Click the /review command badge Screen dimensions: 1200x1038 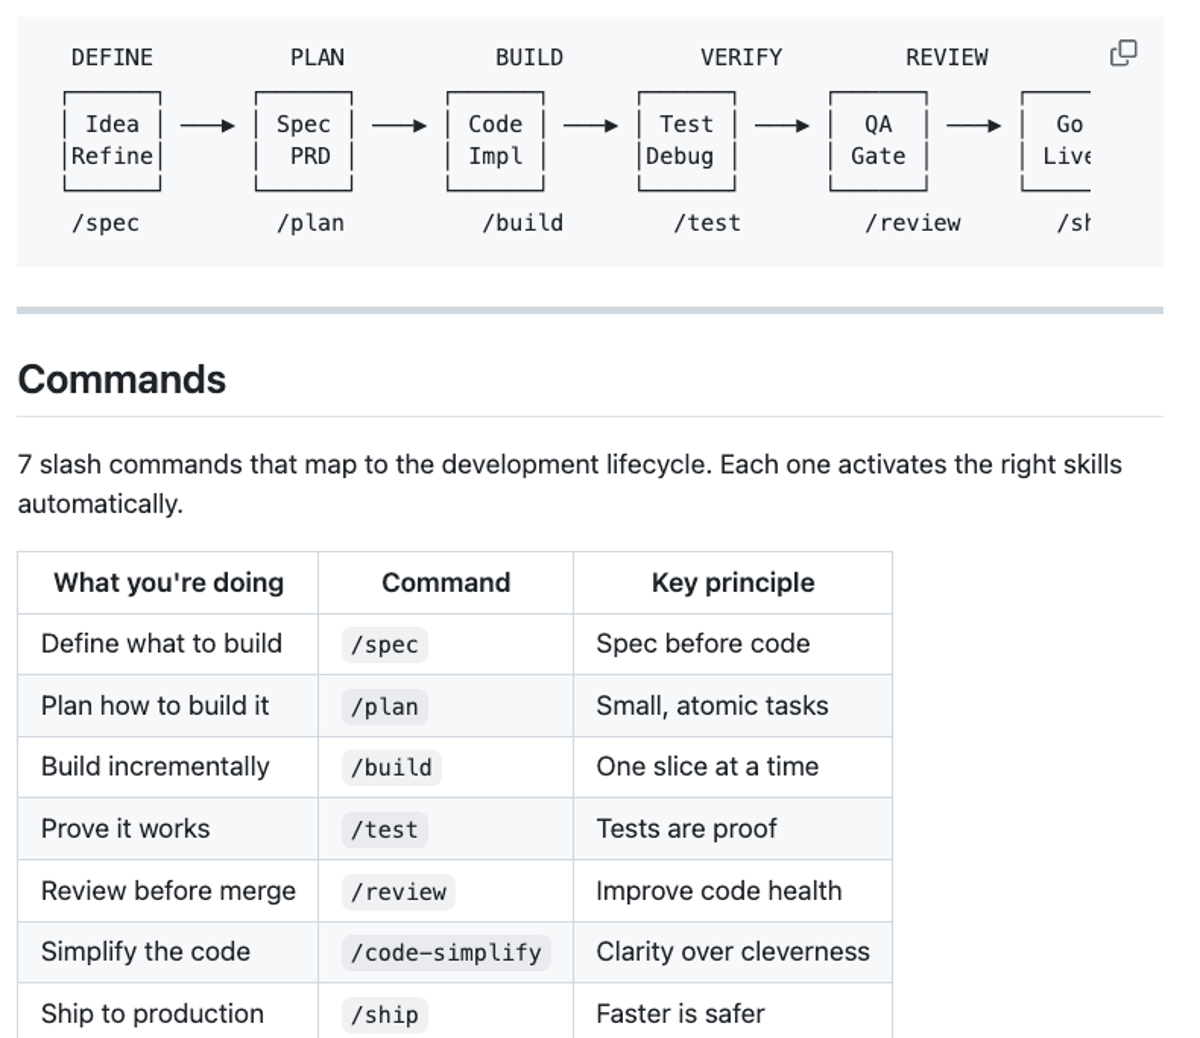point(397,891)
